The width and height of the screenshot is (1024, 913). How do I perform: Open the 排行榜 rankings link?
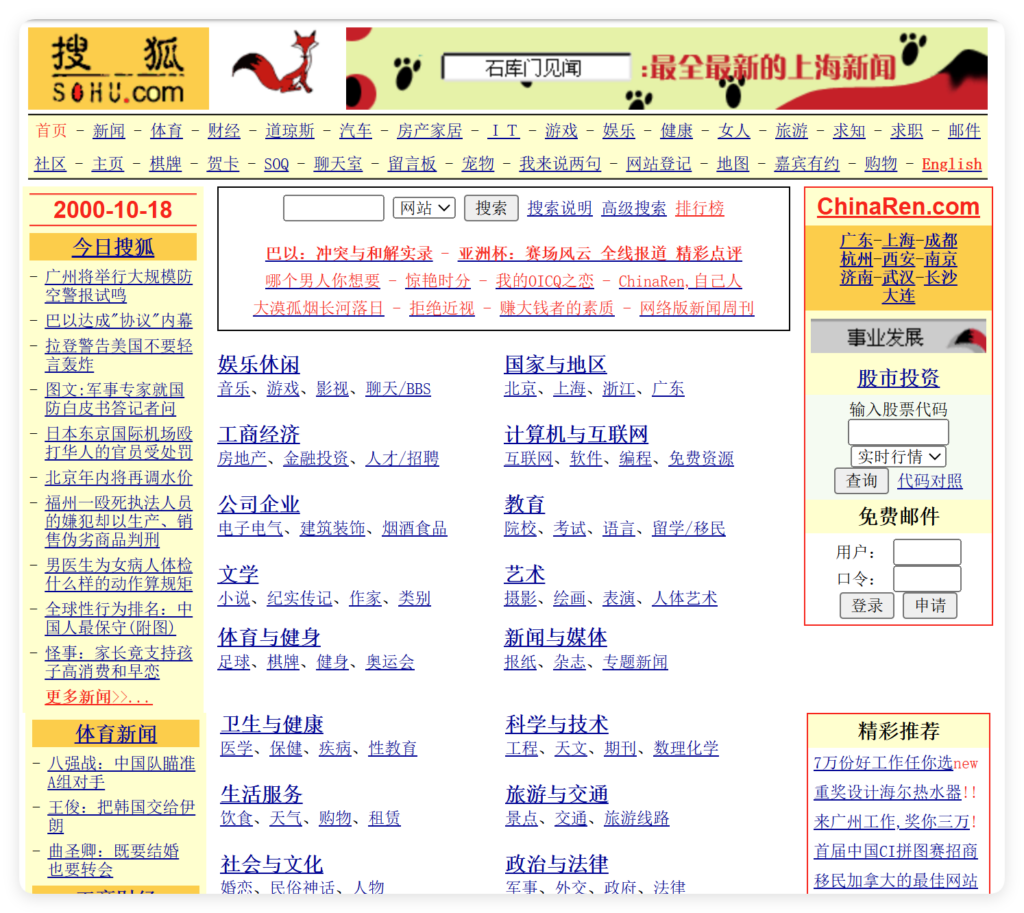[x=699, y=208]
